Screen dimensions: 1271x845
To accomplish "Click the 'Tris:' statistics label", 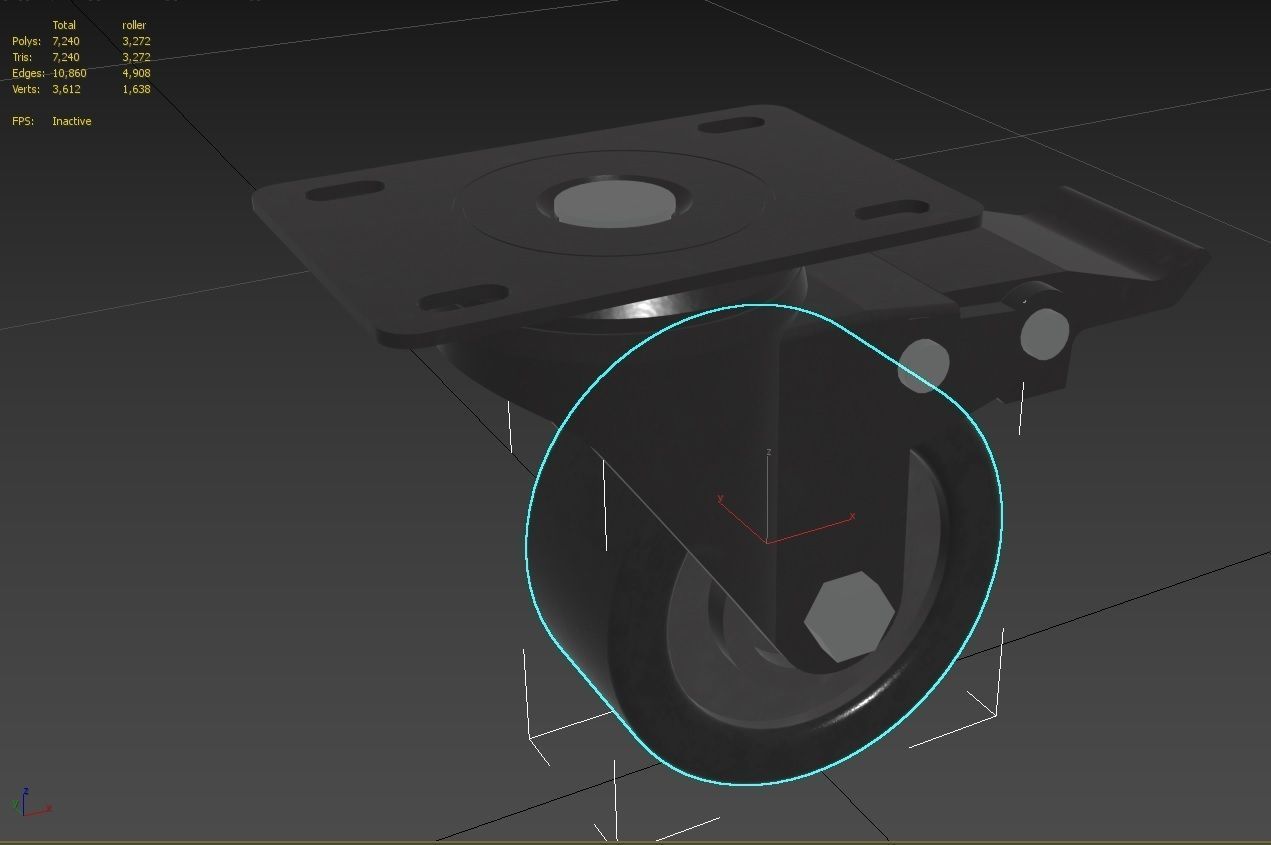I will click(x=24, y=57).
